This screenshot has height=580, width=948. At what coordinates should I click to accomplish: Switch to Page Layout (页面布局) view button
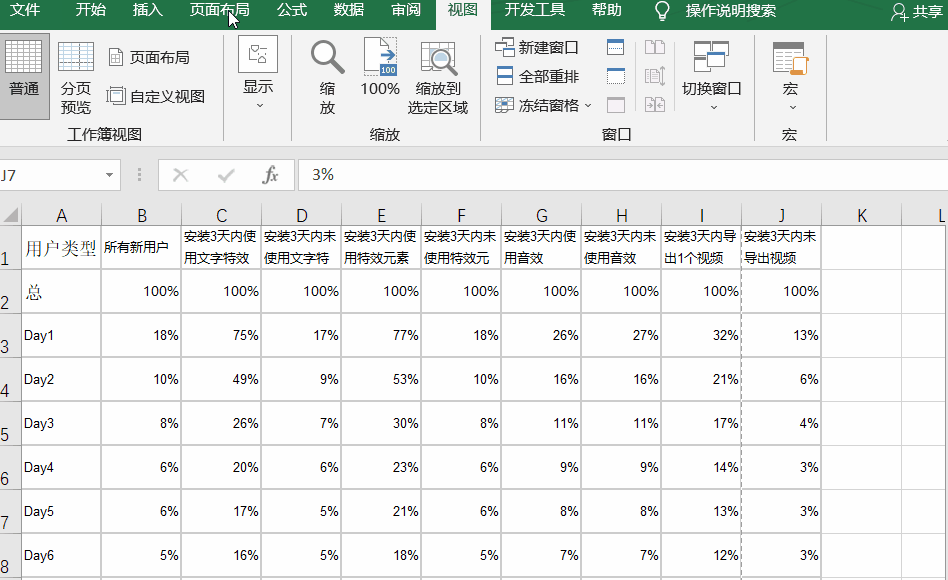click(x=149, y=57)
